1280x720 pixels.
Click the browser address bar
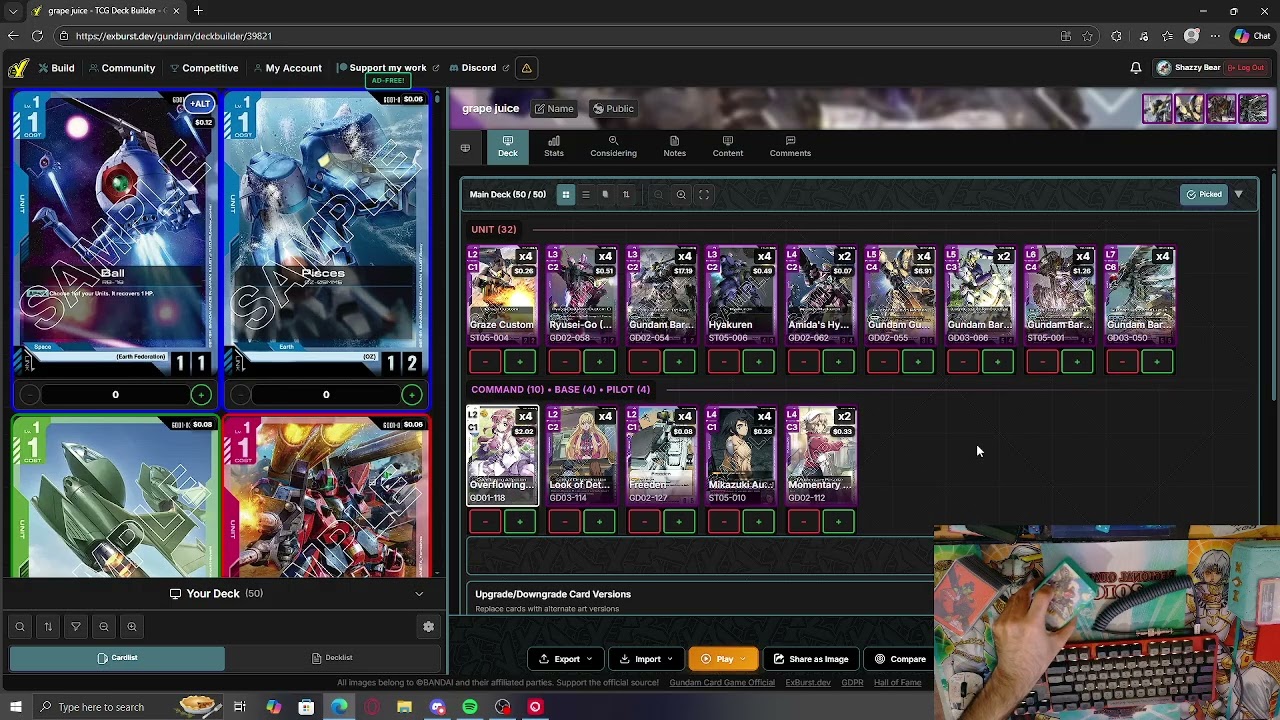(560, 36)
